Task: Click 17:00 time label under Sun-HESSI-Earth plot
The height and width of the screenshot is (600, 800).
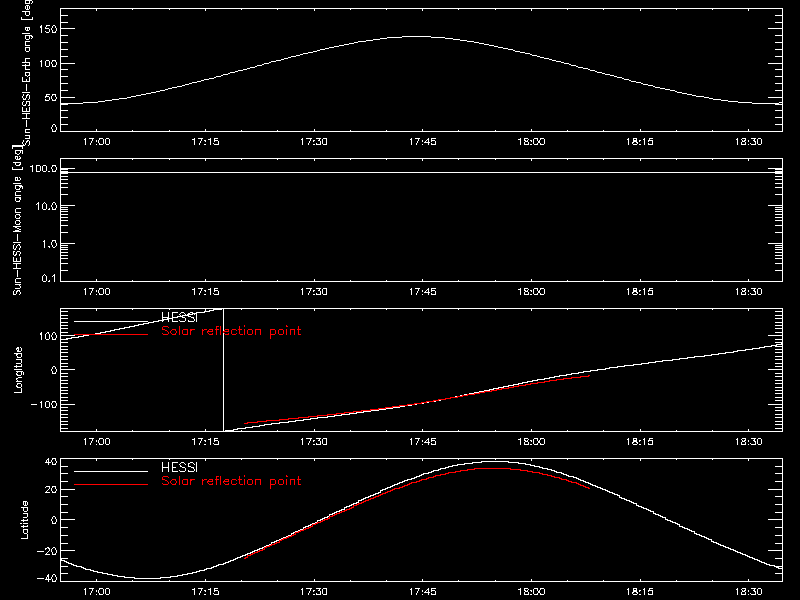Action: coord(96,142)
